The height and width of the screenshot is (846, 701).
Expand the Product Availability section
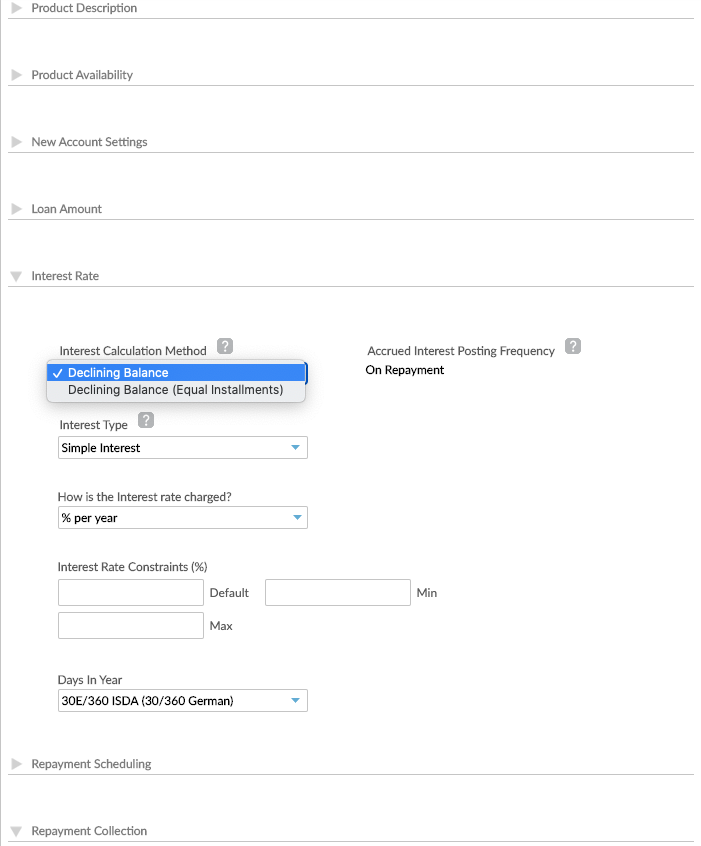16,74
